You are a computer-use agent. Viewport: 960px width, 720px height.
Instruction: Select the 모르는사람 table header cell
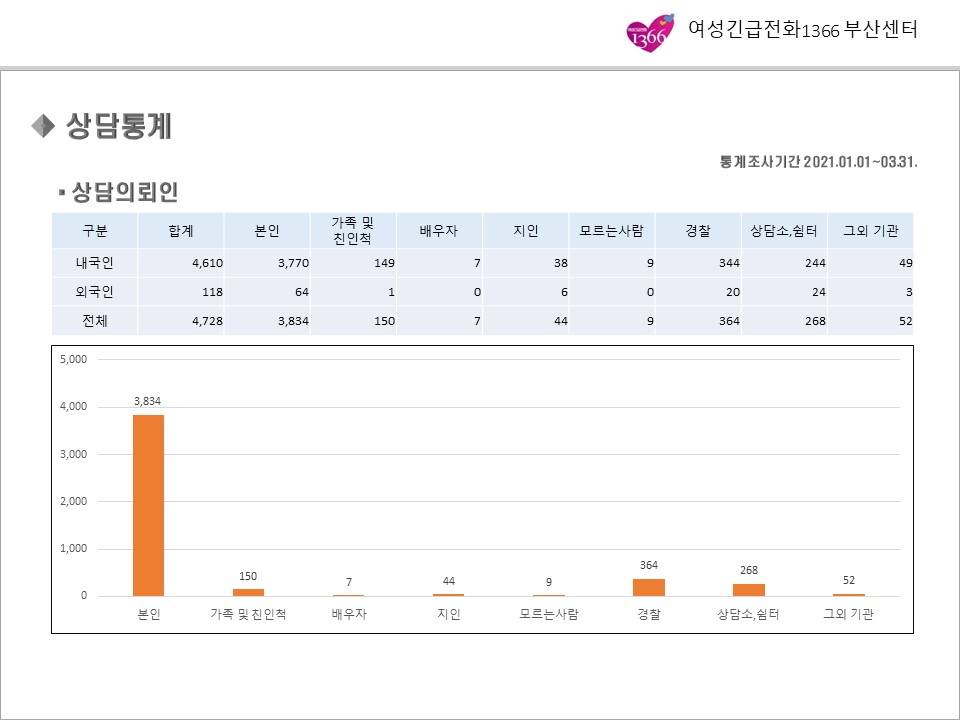612,231
